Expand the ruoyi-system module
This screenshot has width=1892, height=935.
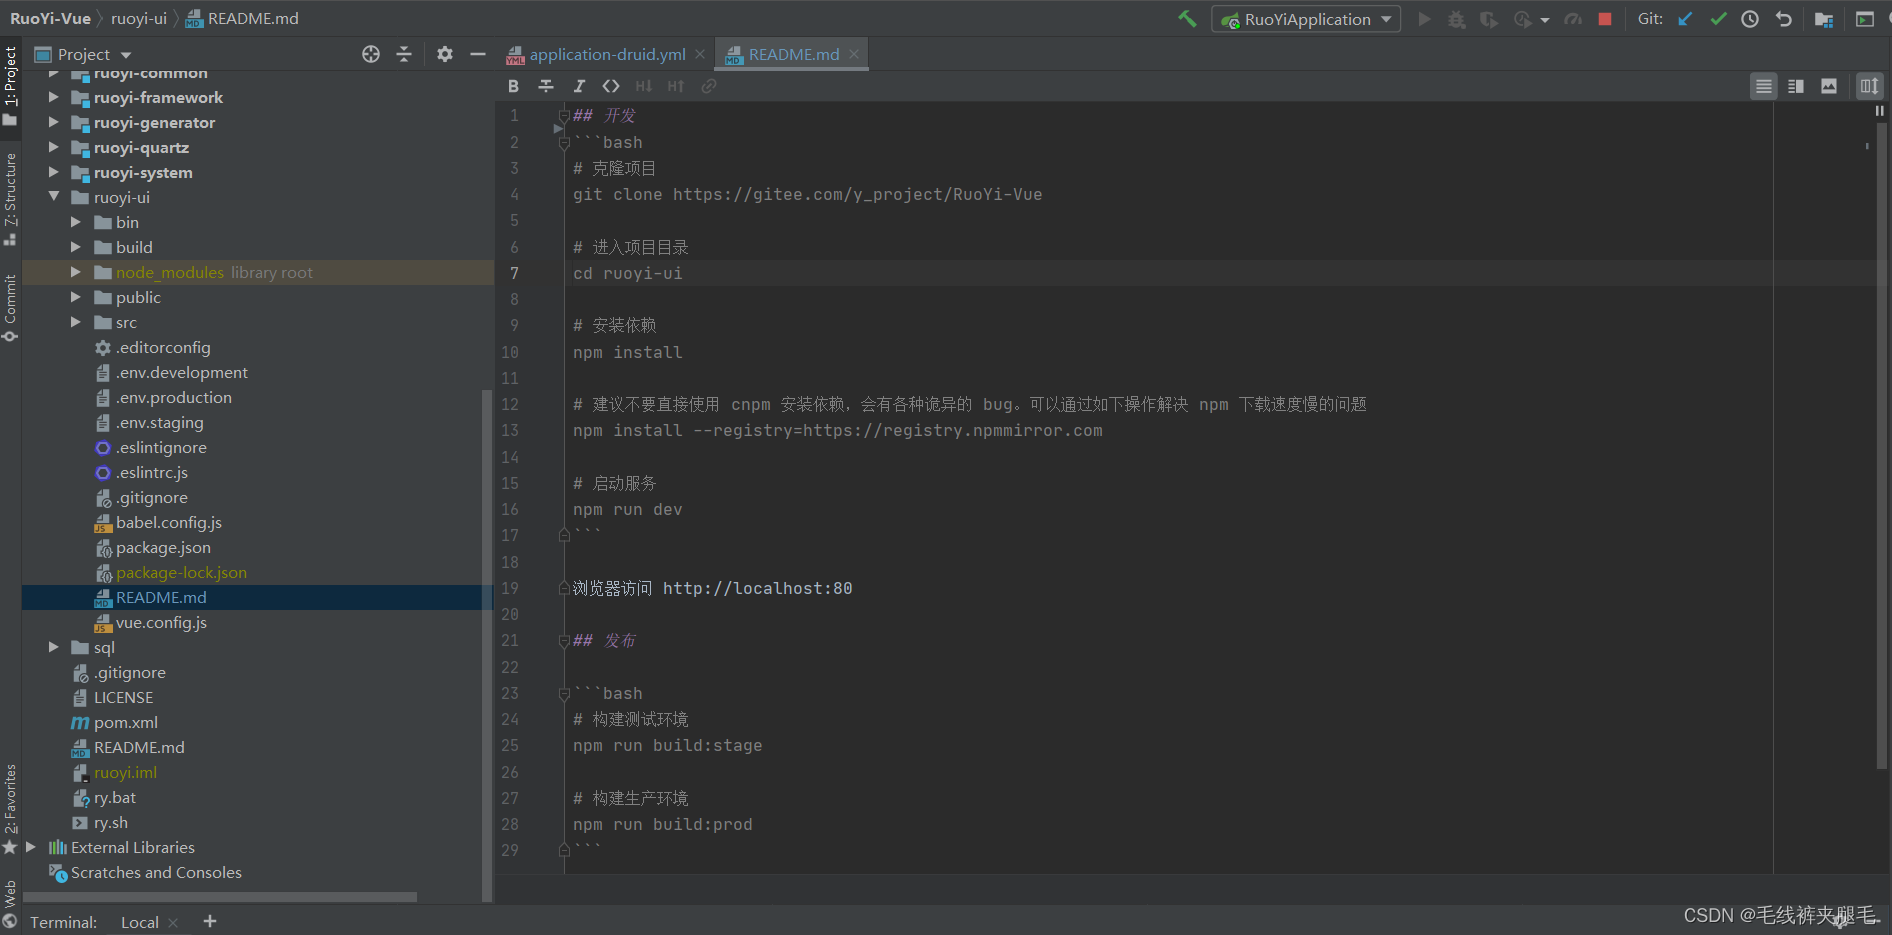(54, 172)
